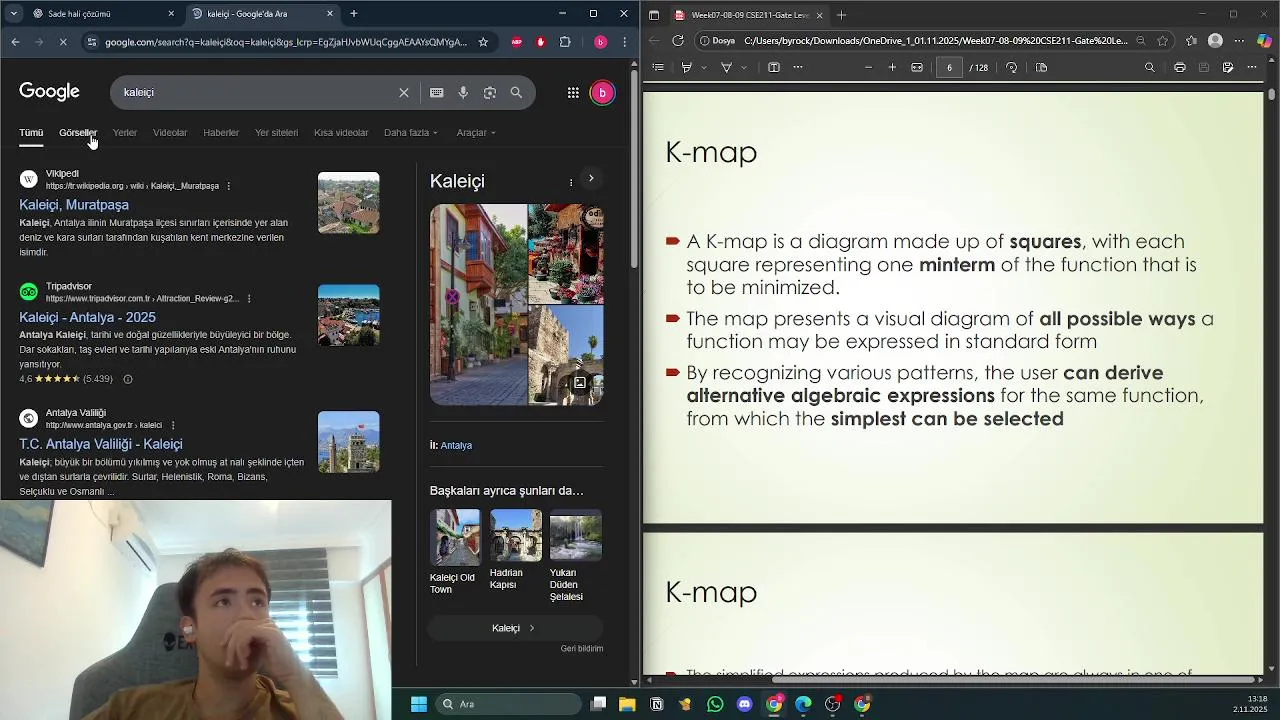Open Tripadvisor result options three-dot menu
Viewport: 1280px width, 720px height.
click(249, 299)
